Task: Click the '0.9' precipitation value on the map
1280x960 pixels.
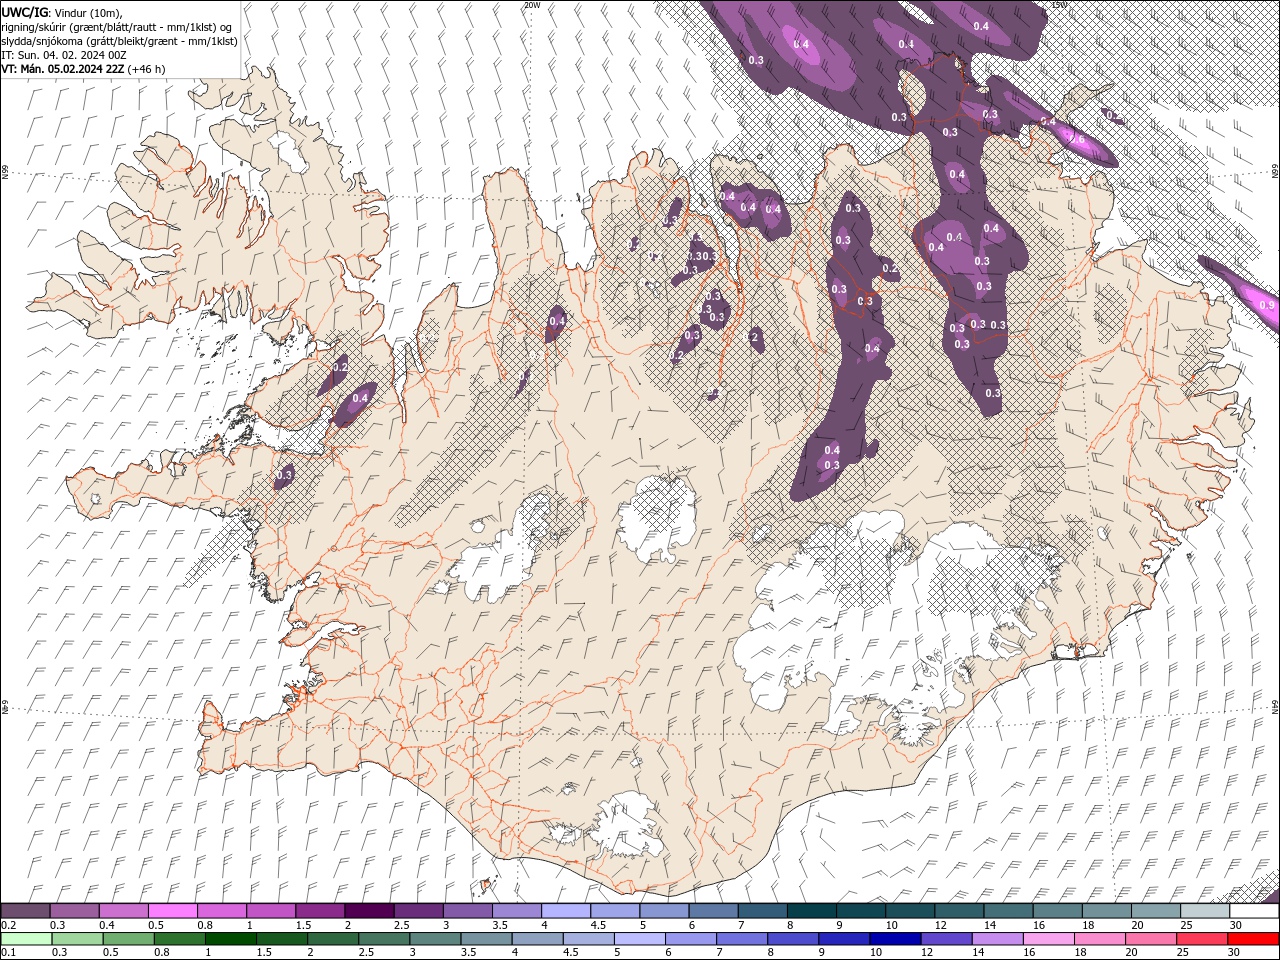Action: 1267,305
